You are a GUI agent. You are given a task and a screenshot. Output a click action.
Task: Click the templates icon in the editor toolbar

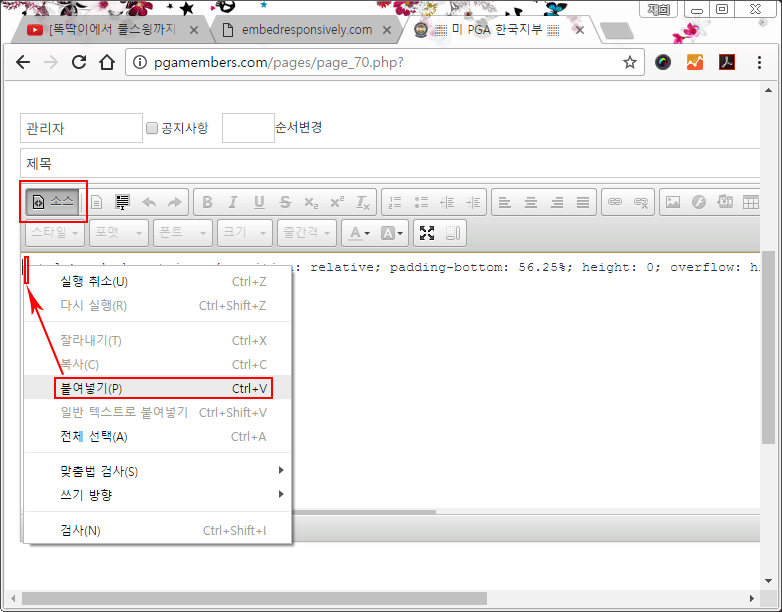(122, 202)
